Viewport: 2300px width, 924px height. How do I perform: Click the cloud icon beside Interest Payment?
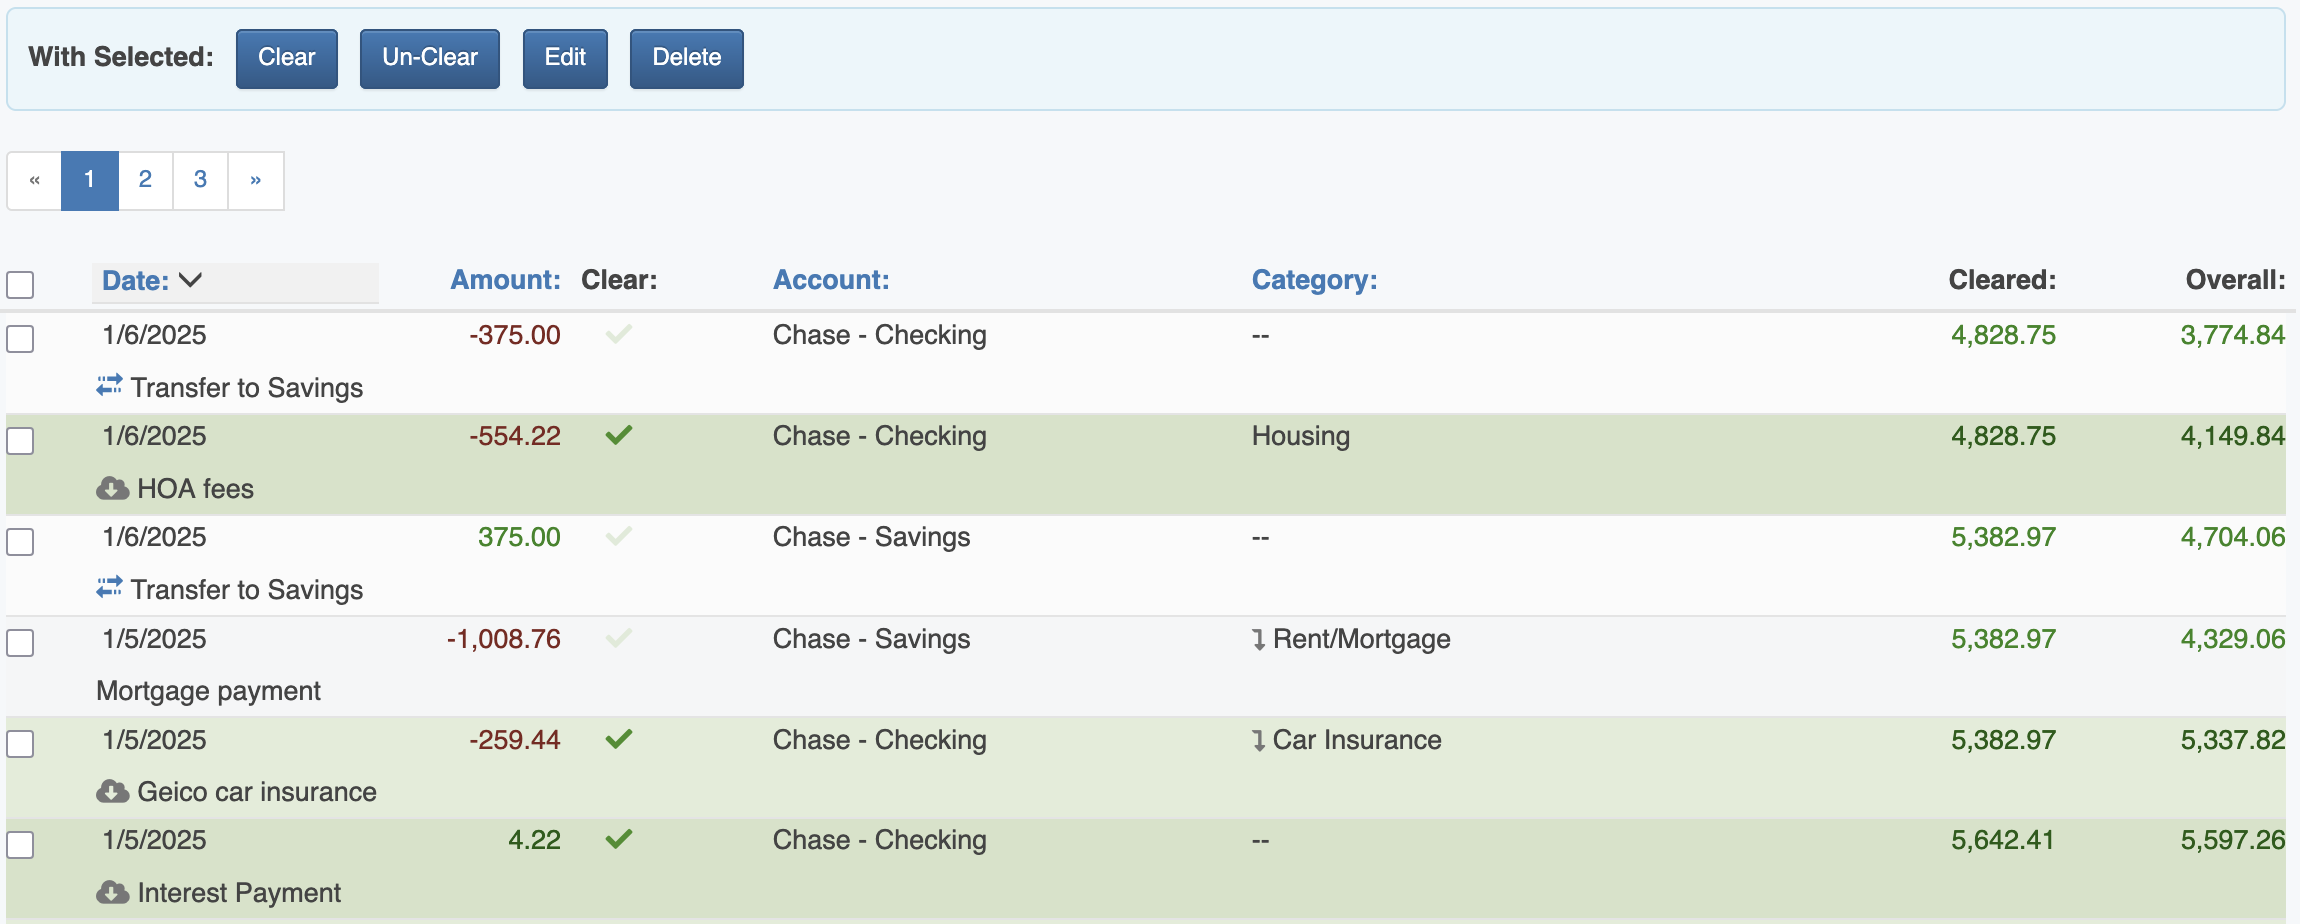tap(112, 893)
